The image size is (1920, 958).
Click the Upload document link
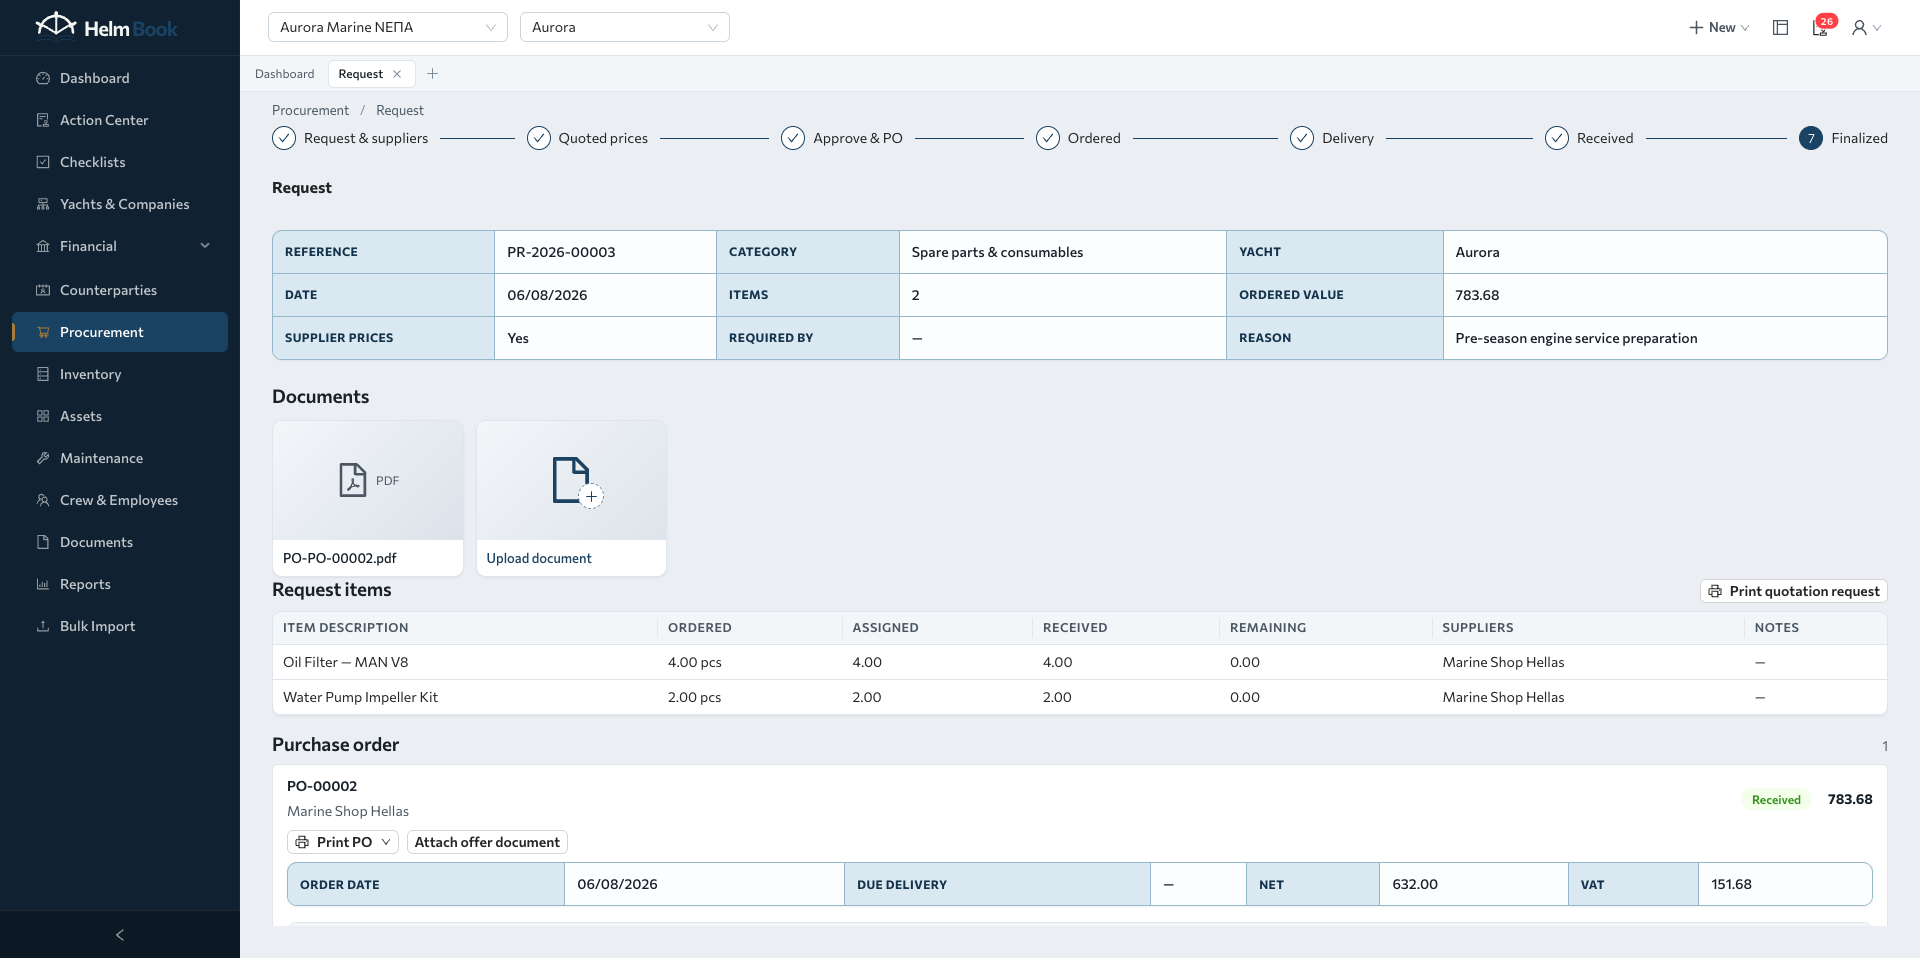coord(539,558)
